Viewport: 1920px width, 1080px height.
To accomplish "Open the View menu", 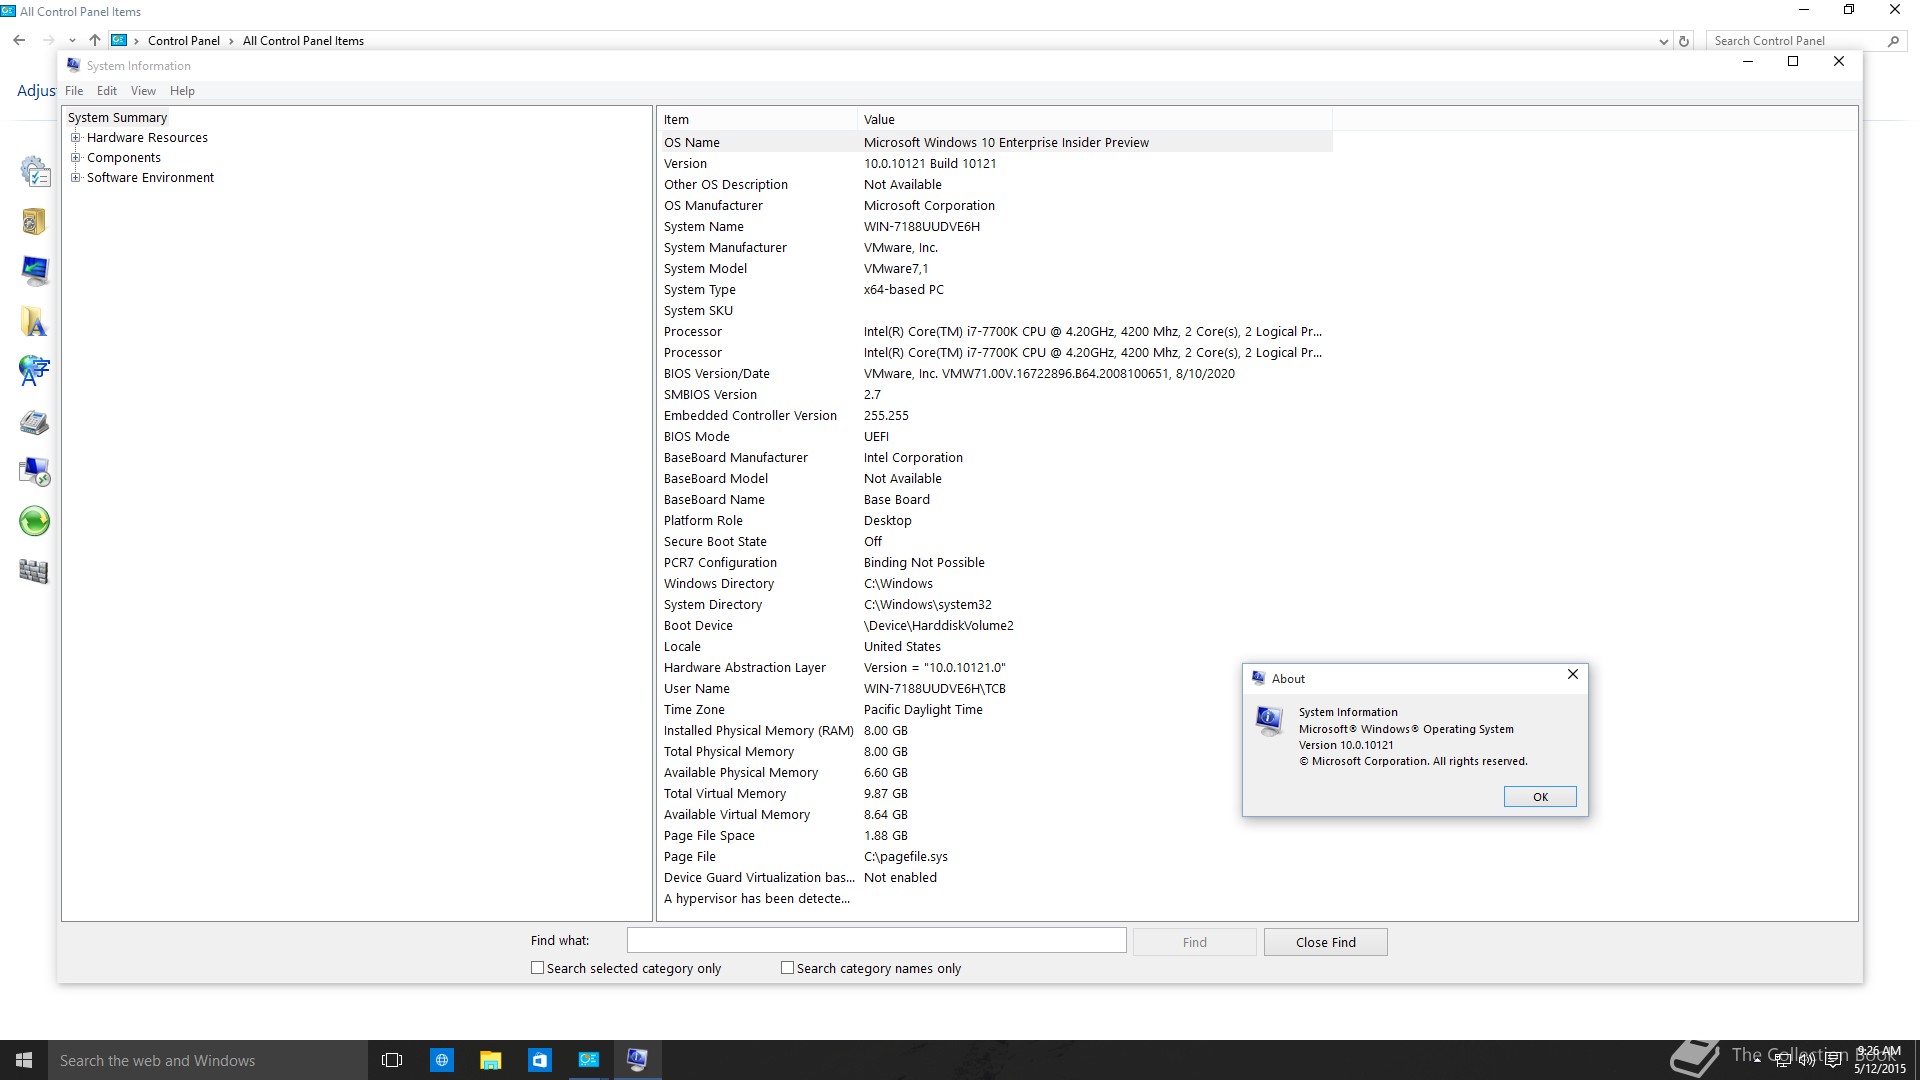I will point(143,91).
